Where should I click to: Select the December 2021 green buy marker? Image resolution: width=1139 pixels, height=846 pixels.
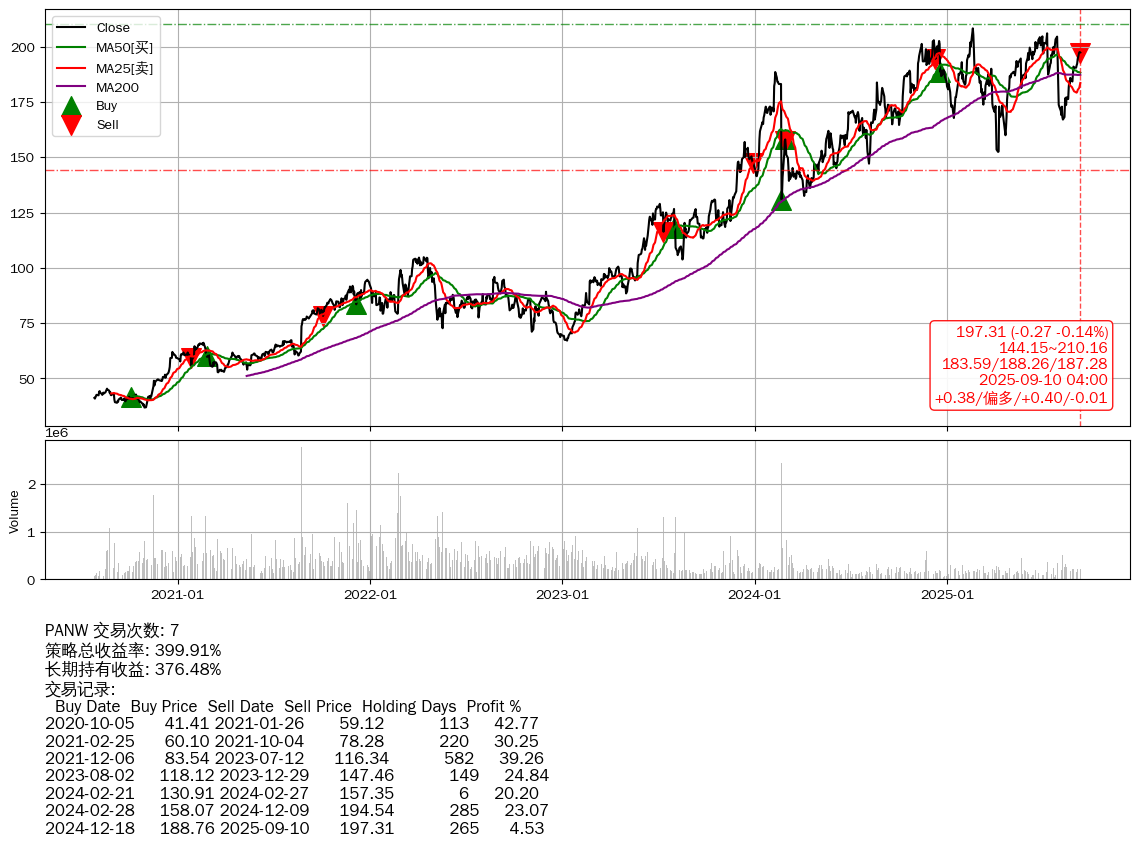(x=356, y=305)
